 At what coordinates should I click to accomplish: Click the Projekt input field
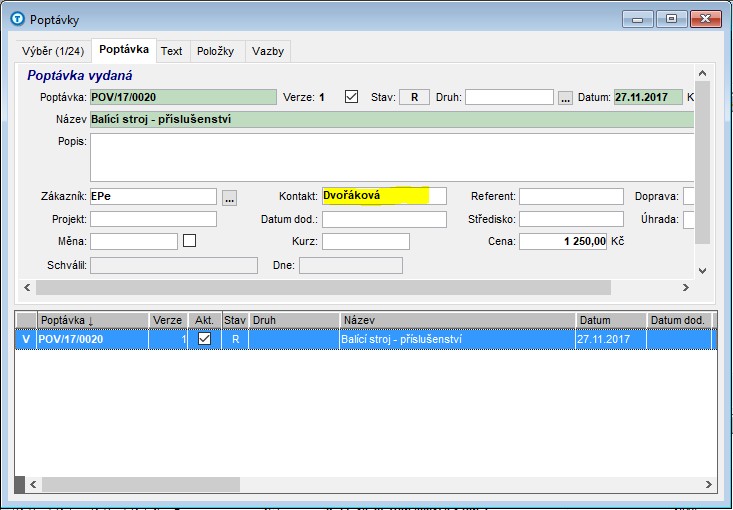click(153, 219)
